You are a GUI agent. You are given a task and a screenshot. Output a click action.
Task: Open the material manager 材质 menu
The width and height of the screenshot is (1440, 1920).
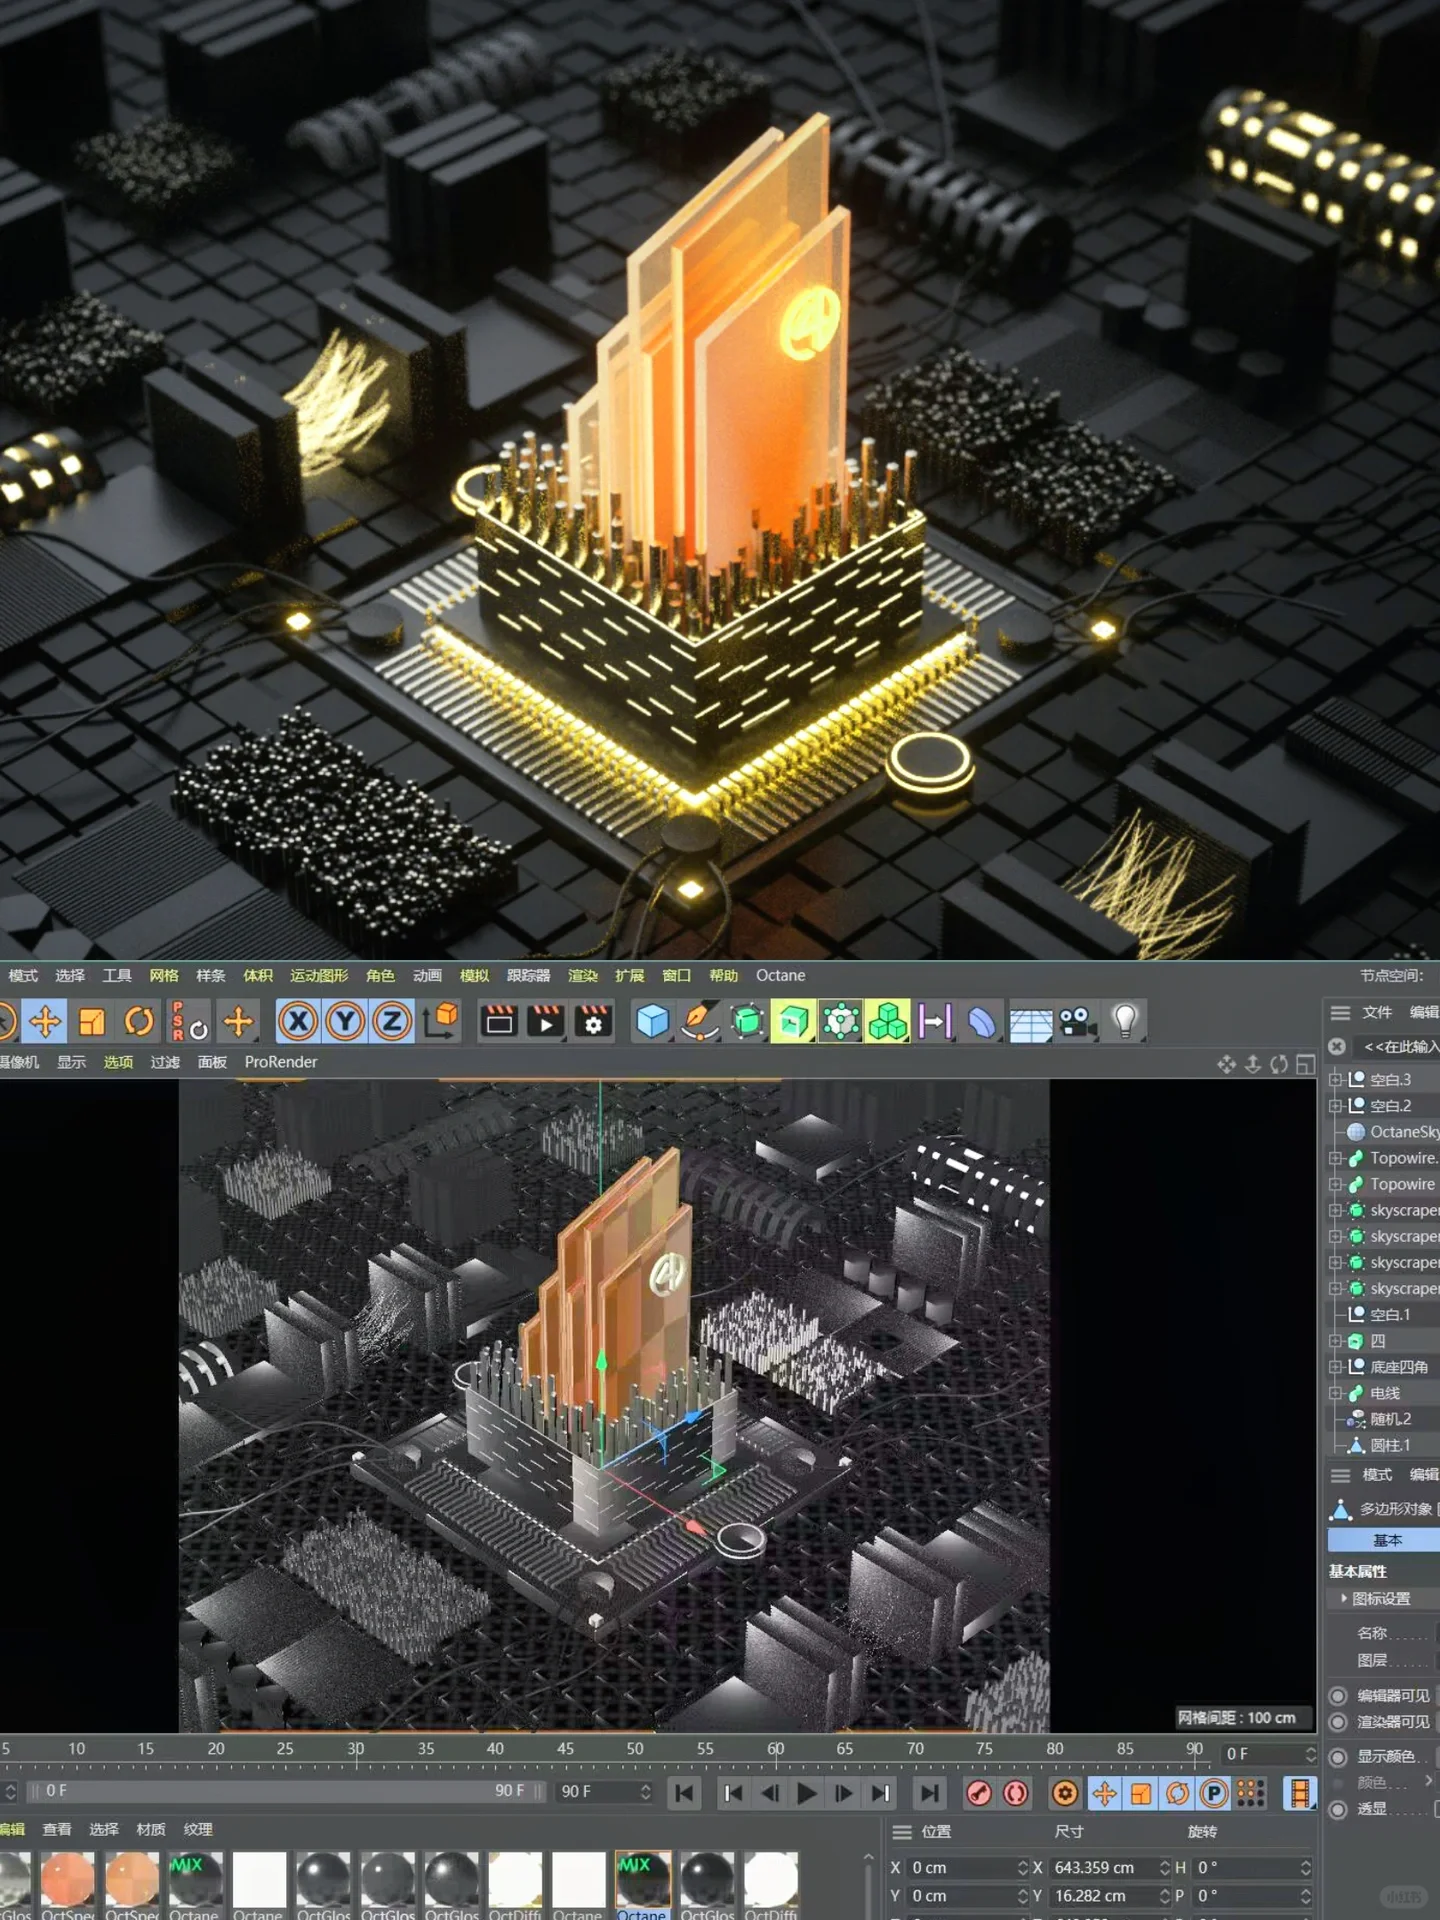tap(151, 1829)
